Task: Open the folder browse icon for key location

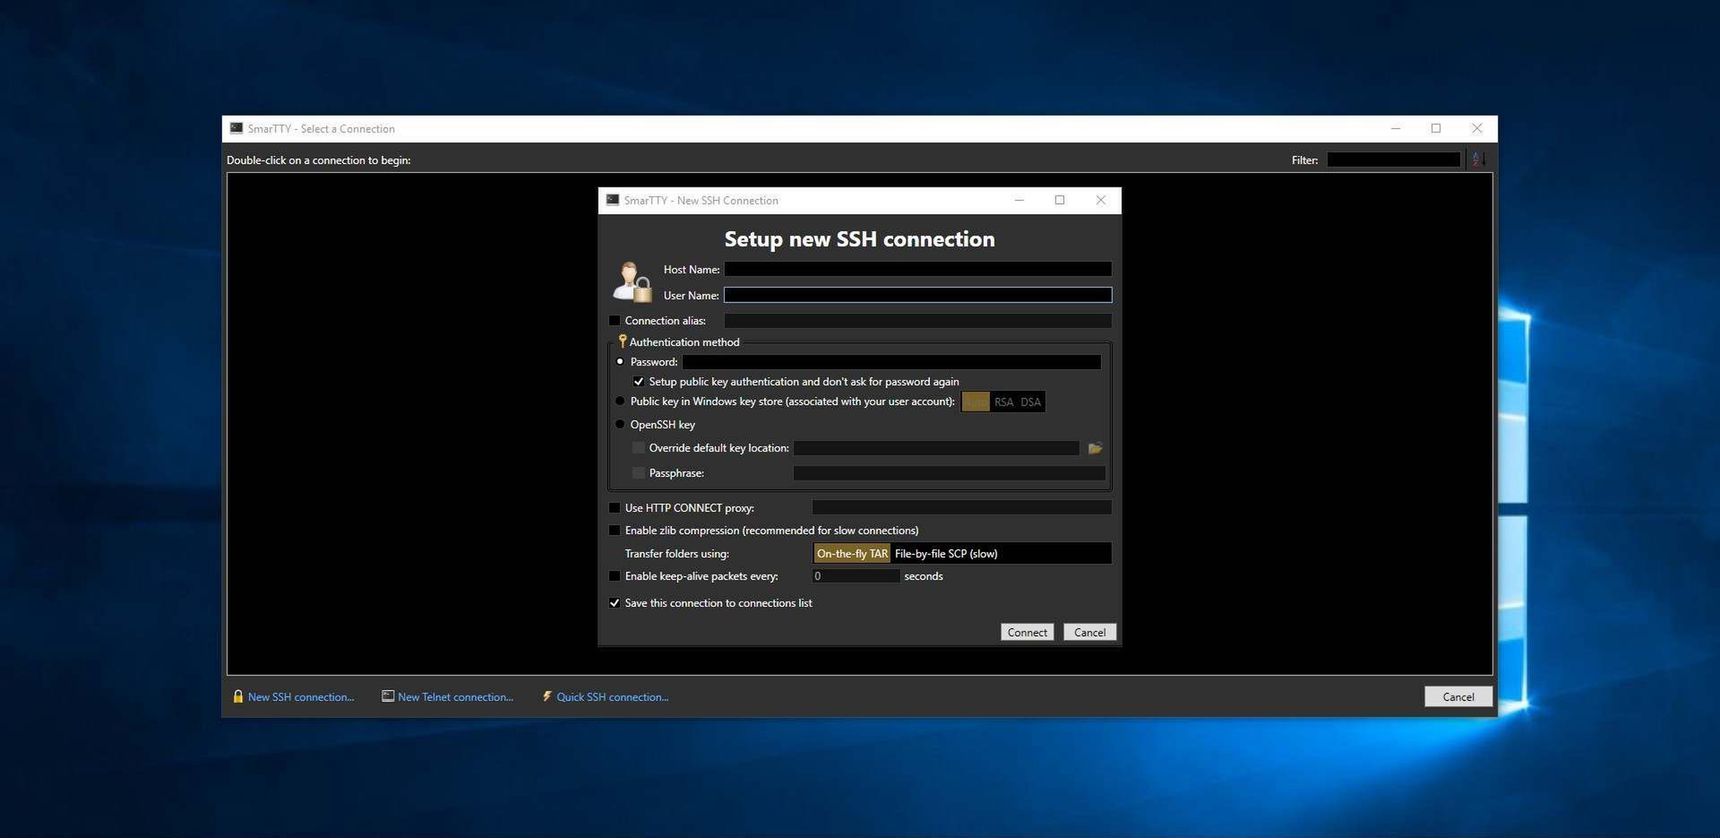Action: click(x=1095, y=448)
